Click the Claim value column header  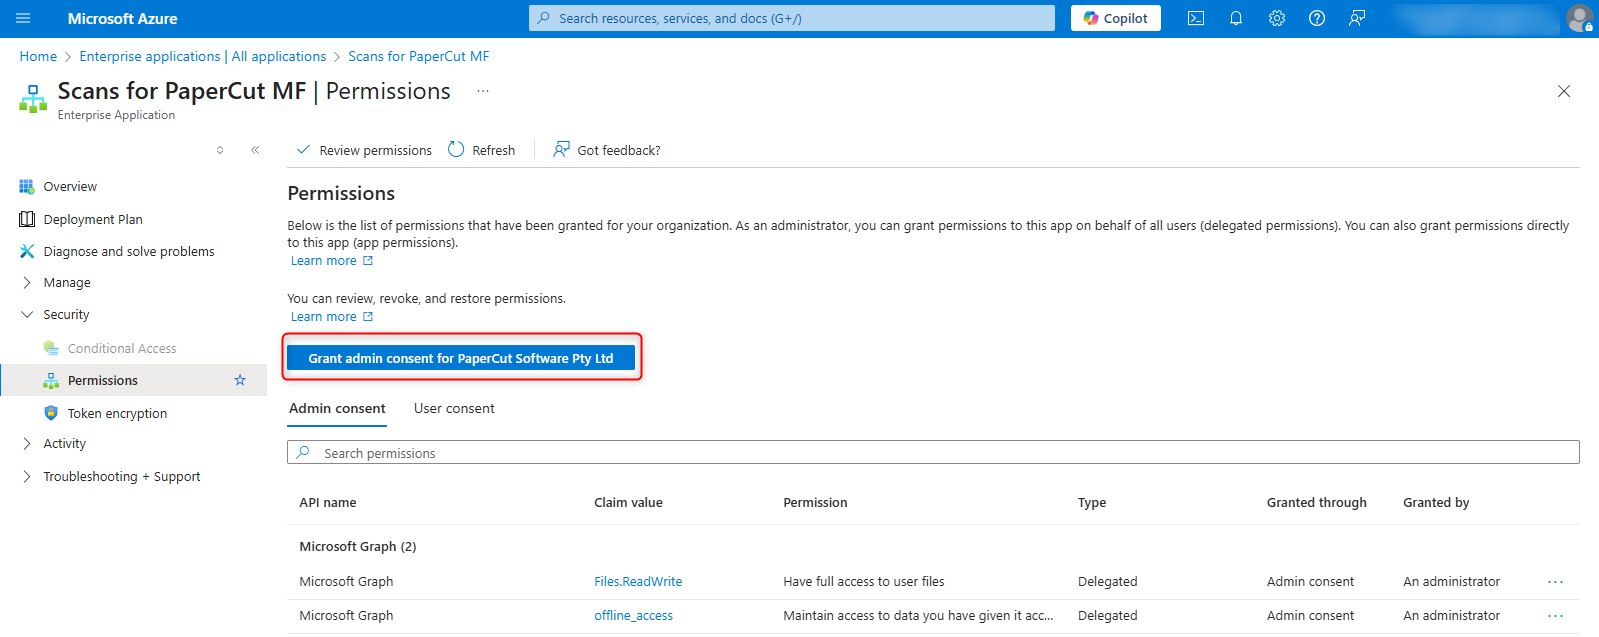628,503
